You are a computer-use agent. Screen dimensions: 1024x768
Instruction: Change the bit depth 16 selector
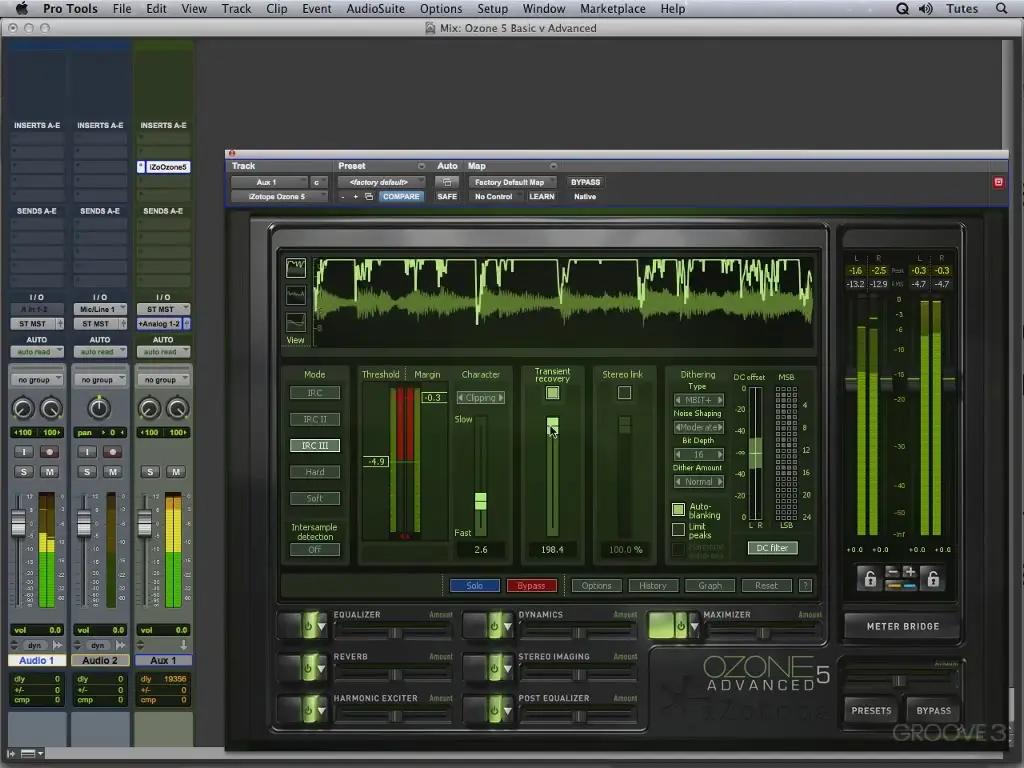(x=699, y=455)
